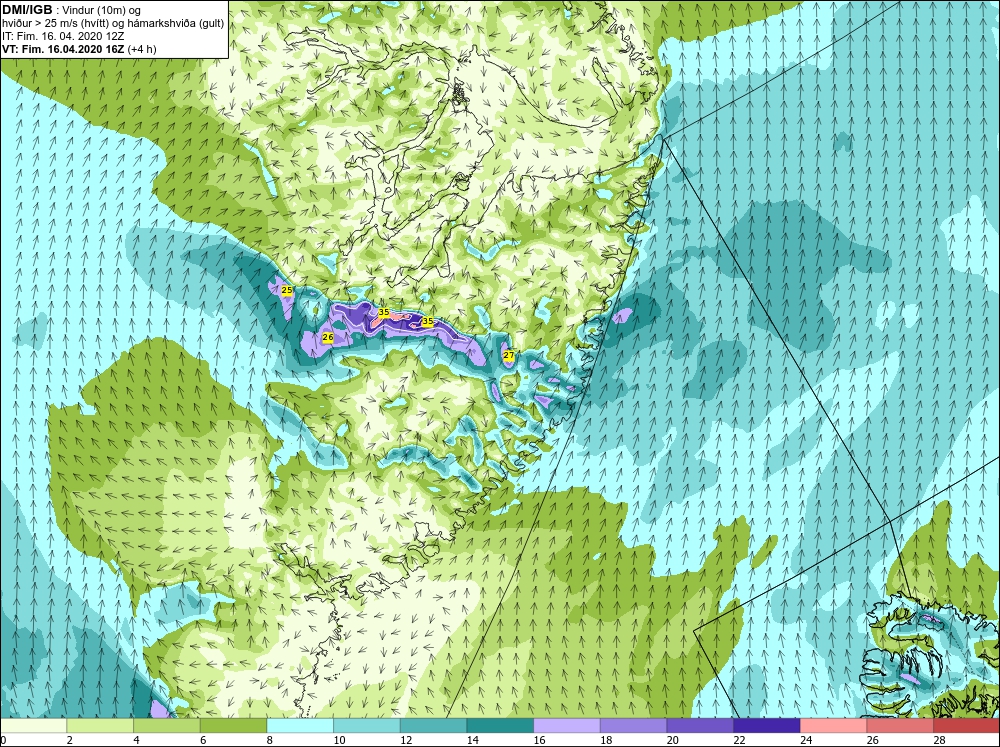Click the valid time 'VT: Fim. 16.04.2020 16Z'

tap(64, 48)
